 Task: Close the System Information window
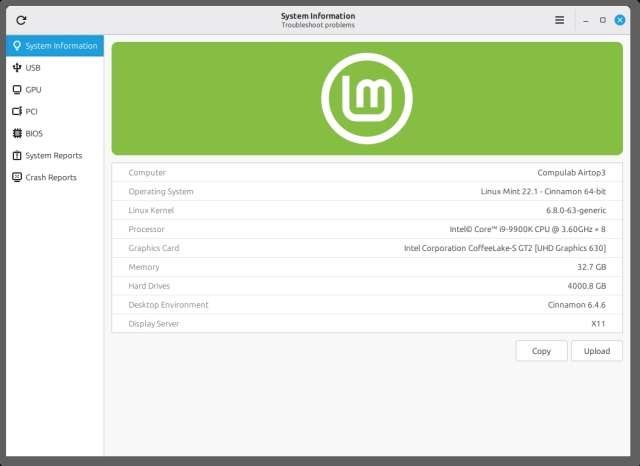tap(620, 20)
